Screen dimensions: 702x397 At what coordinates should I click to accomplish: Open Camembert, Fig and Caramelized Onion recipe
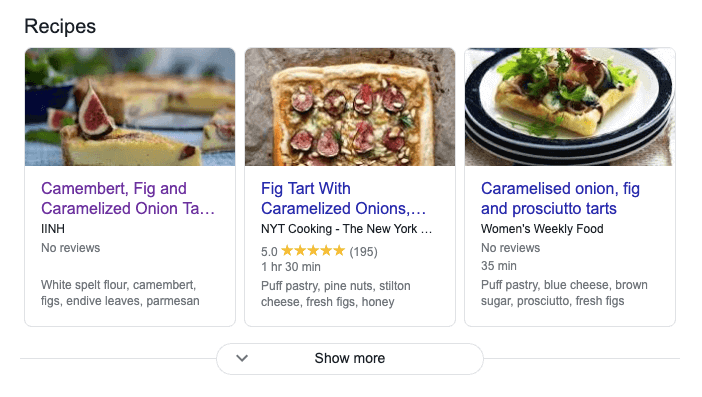coord(128,198)
